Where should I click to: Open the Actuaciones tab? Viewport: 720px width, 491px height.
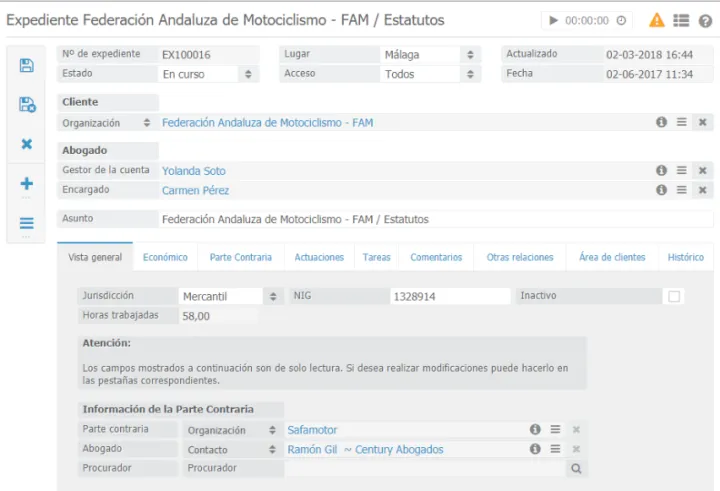[x=319, y=257]
